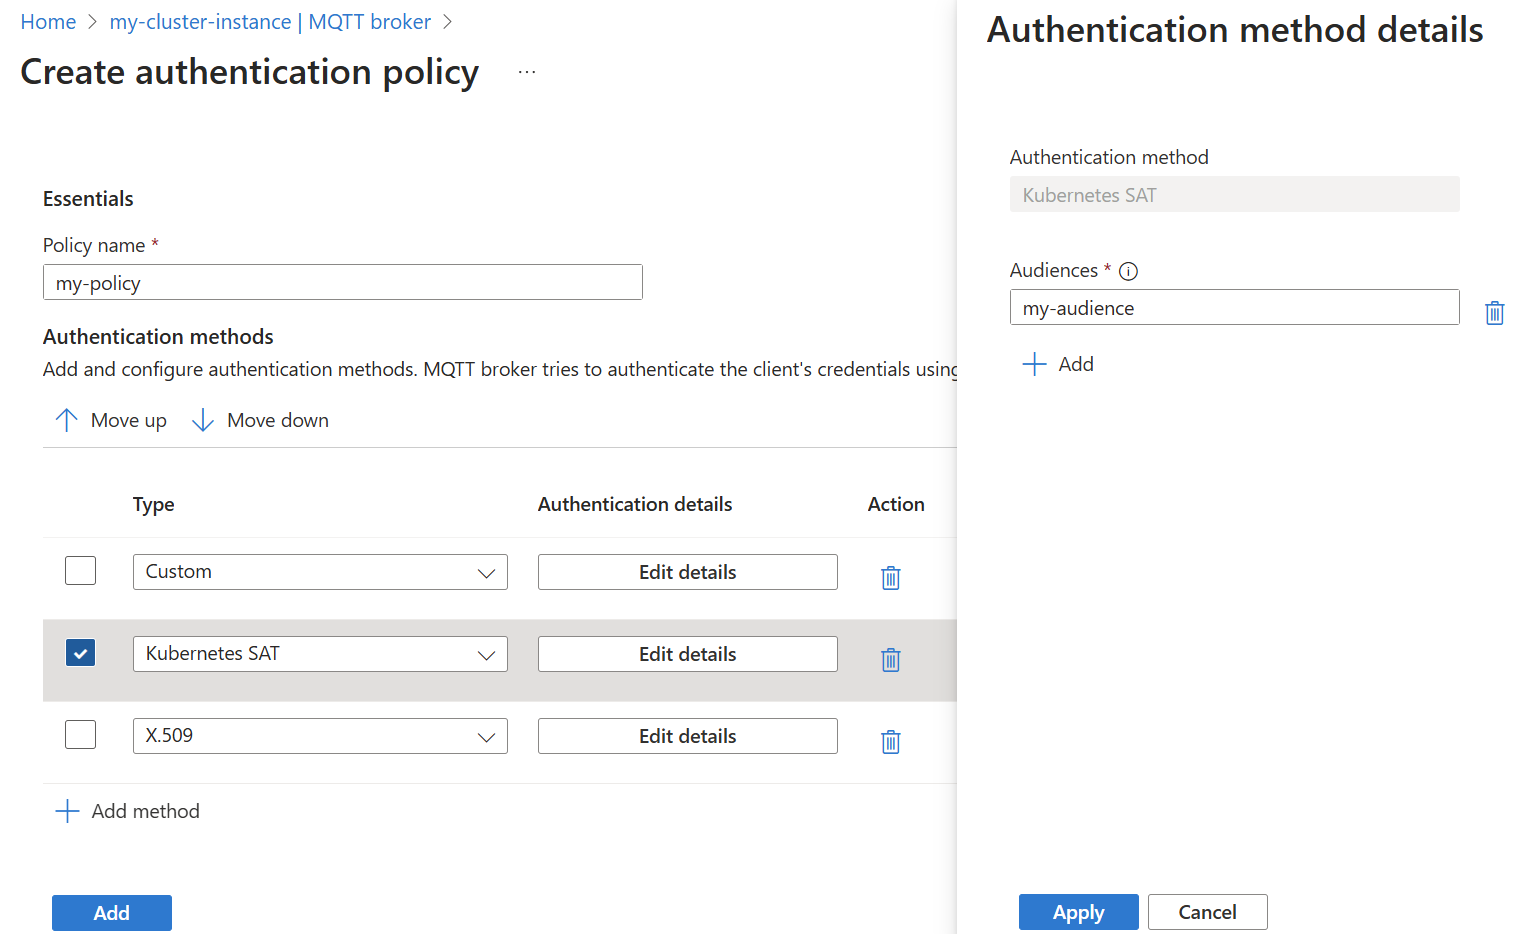
Task: Move the selected method up
Action: coord(110,419)
